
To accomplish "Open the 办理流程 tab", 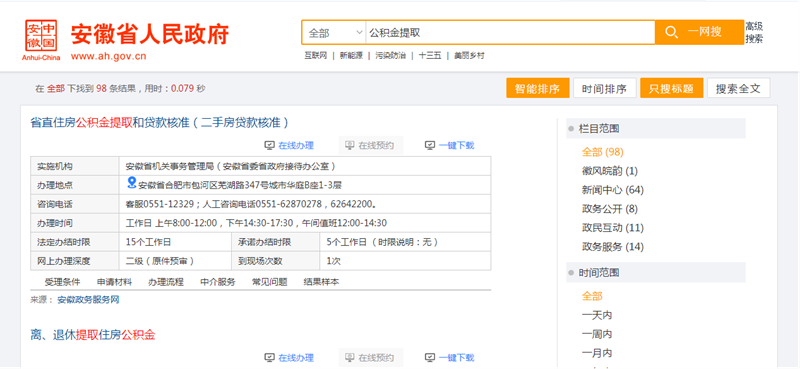I will (x=166, y=282).
